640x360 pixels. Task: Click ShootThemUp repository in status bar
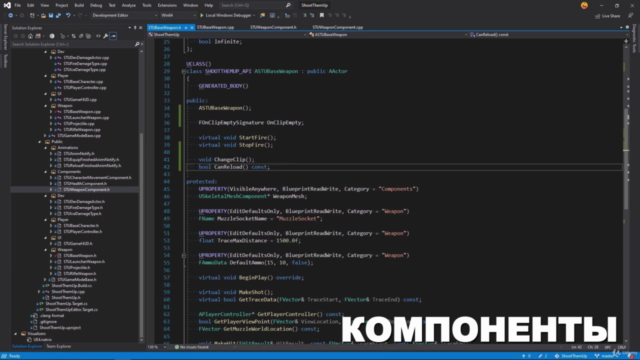(x=570, y=356)
